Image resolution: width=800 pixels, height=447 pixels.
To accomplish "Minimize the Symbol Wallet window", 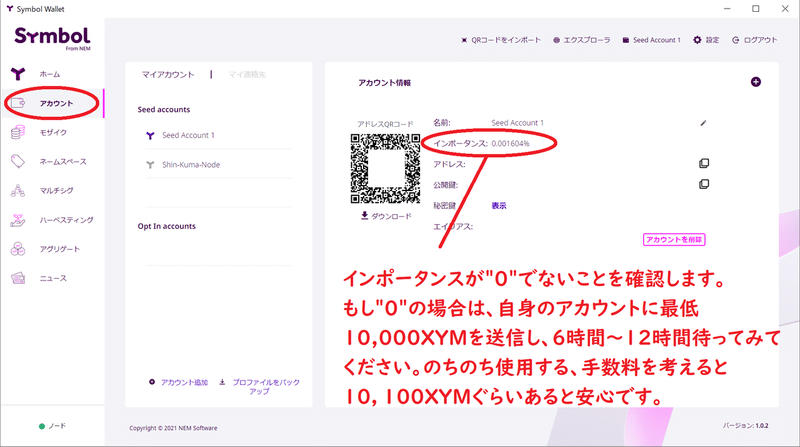I will pyautogui.click(x=727, y=9).
